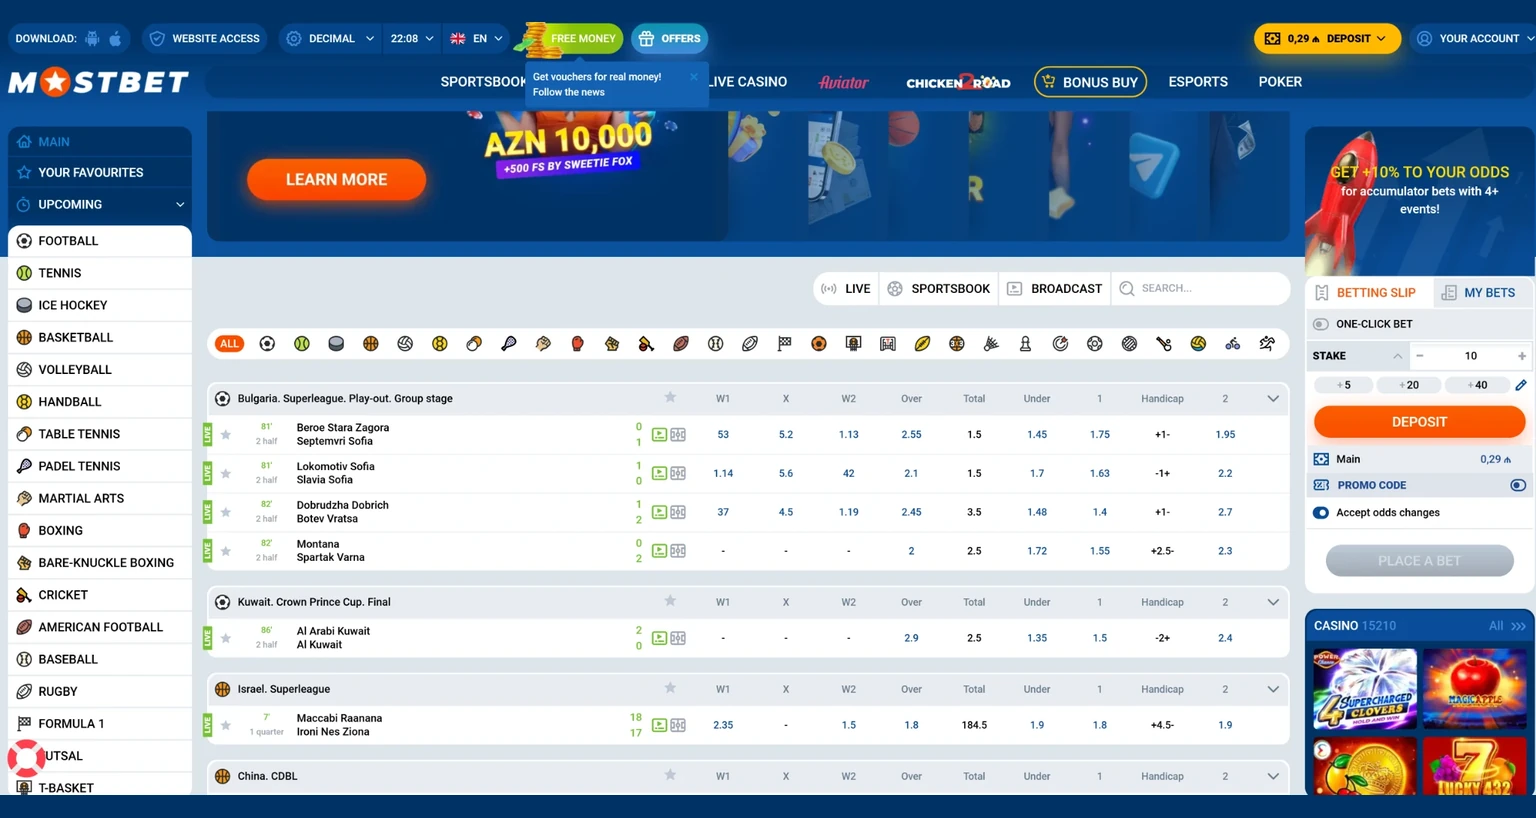Collapse the Israel Superleague section chevron
Screen dimensions: 1536x818
[x=1273, y=689]
